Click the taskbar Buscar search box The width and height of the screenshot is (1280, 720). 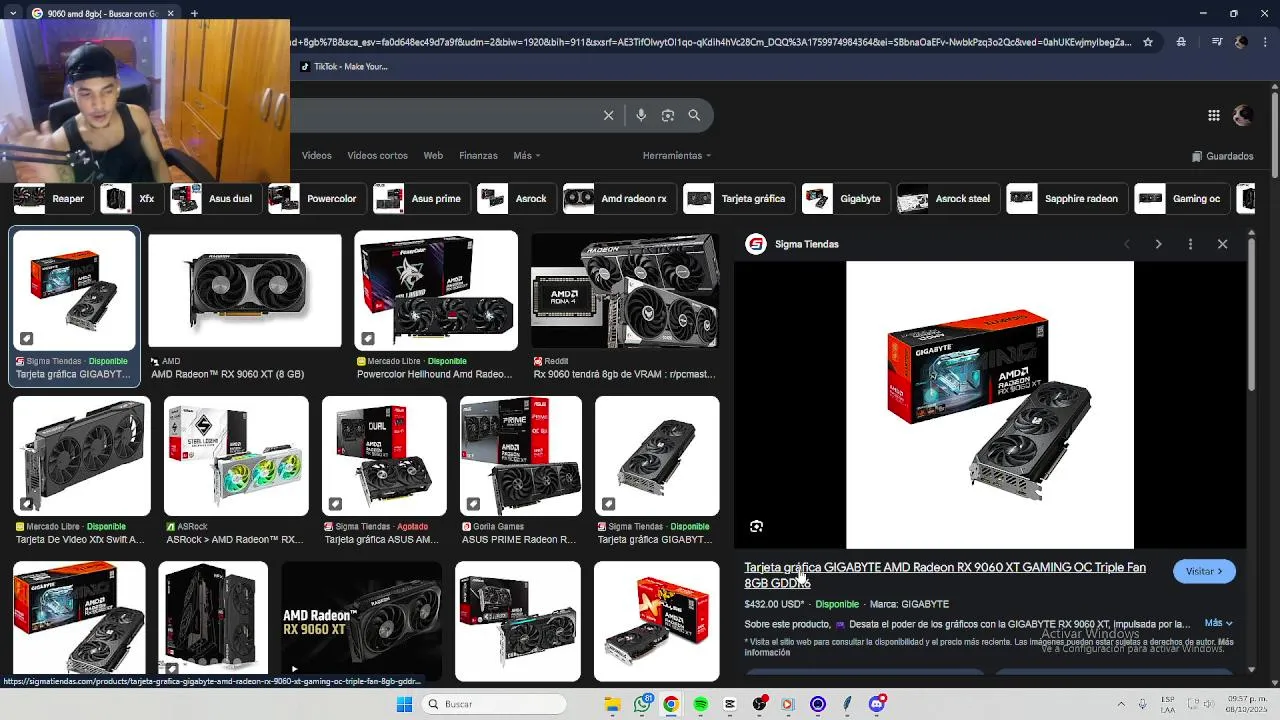point(495,704)
